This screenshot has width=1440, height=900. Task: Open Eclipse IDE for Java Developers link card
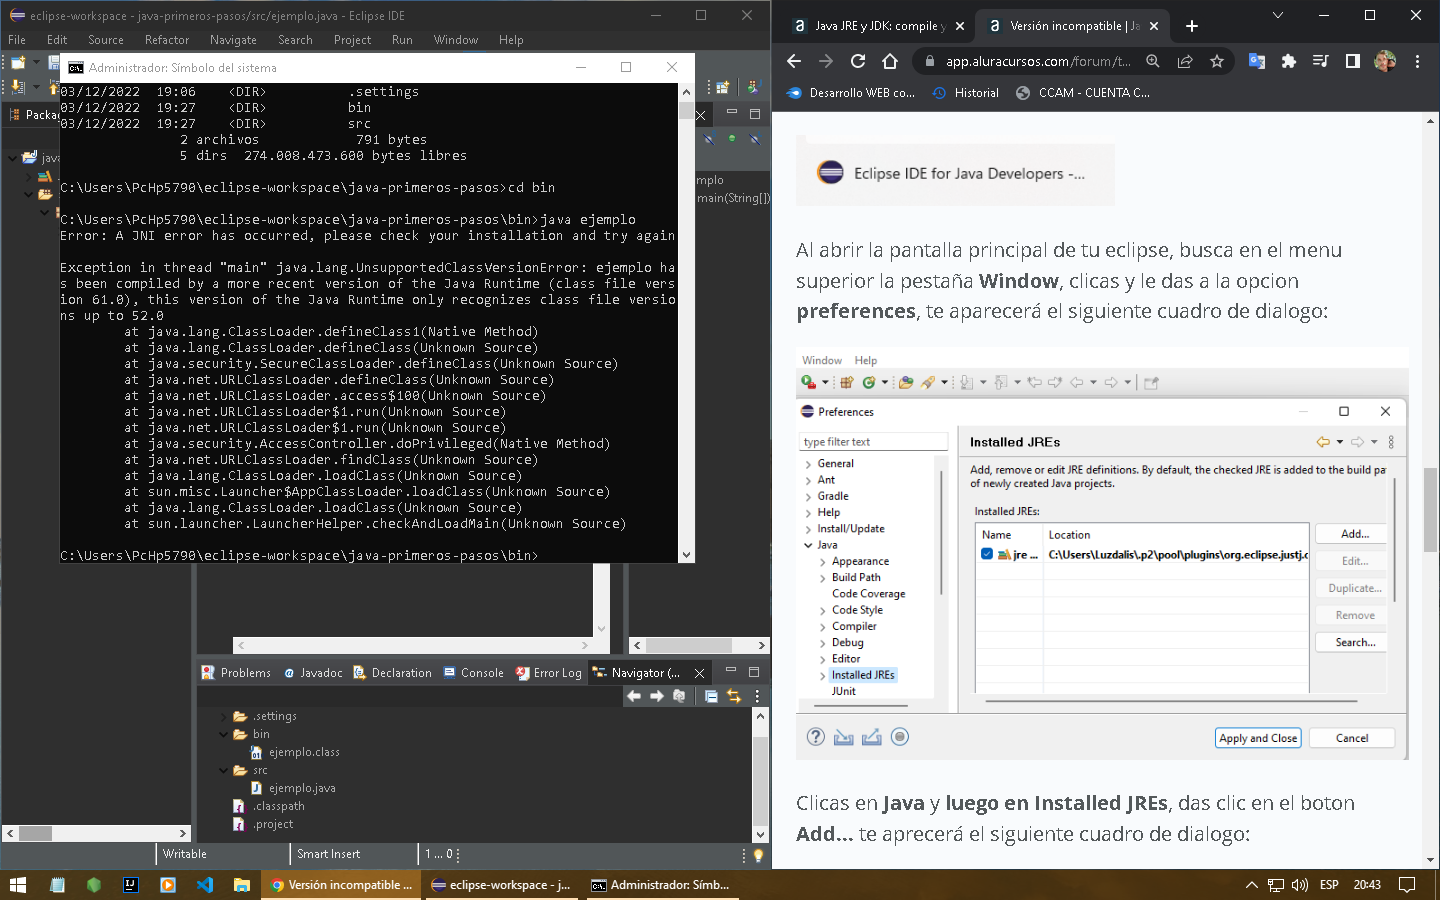(955, 173)
